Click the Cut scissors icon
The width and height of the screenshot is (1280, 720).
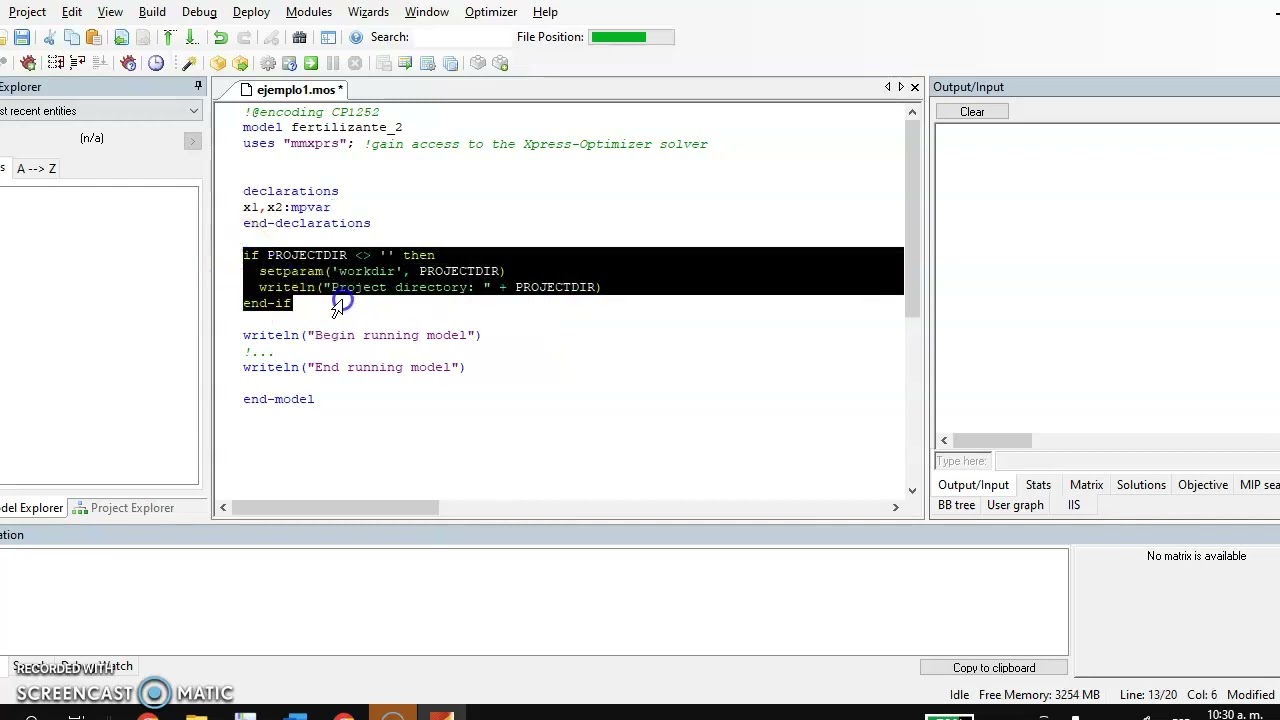pyautogui.click(x=49, y=37)
